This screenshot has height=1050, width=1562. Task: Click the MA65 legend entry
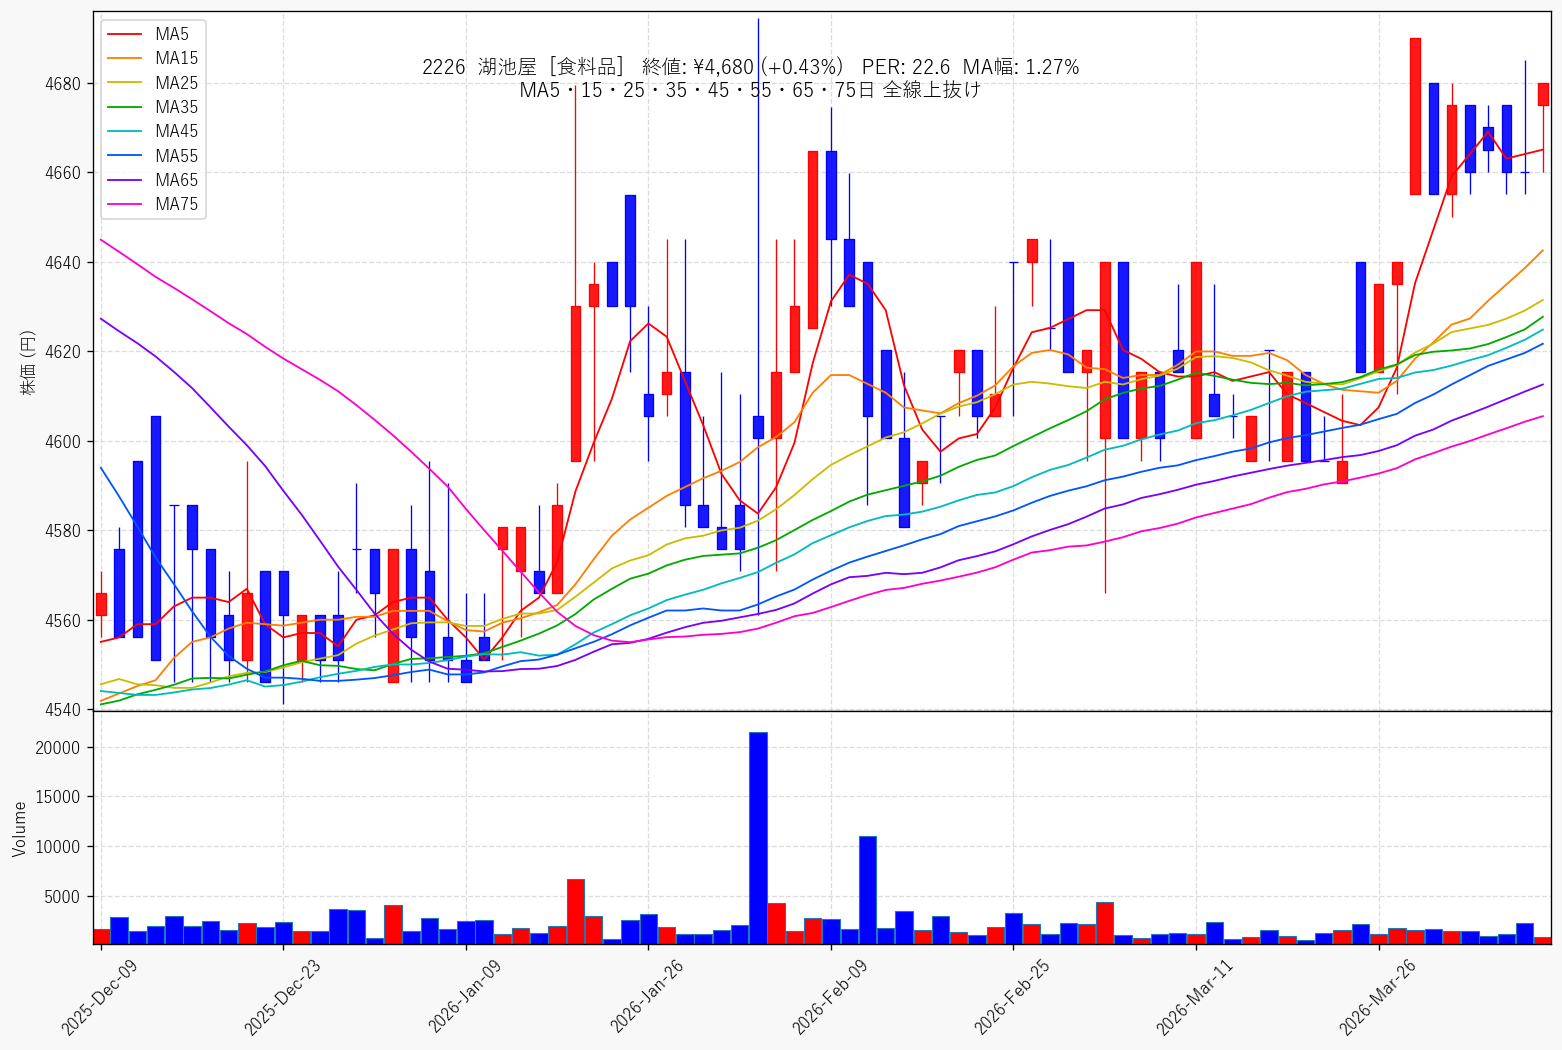[x=152, y=180]
